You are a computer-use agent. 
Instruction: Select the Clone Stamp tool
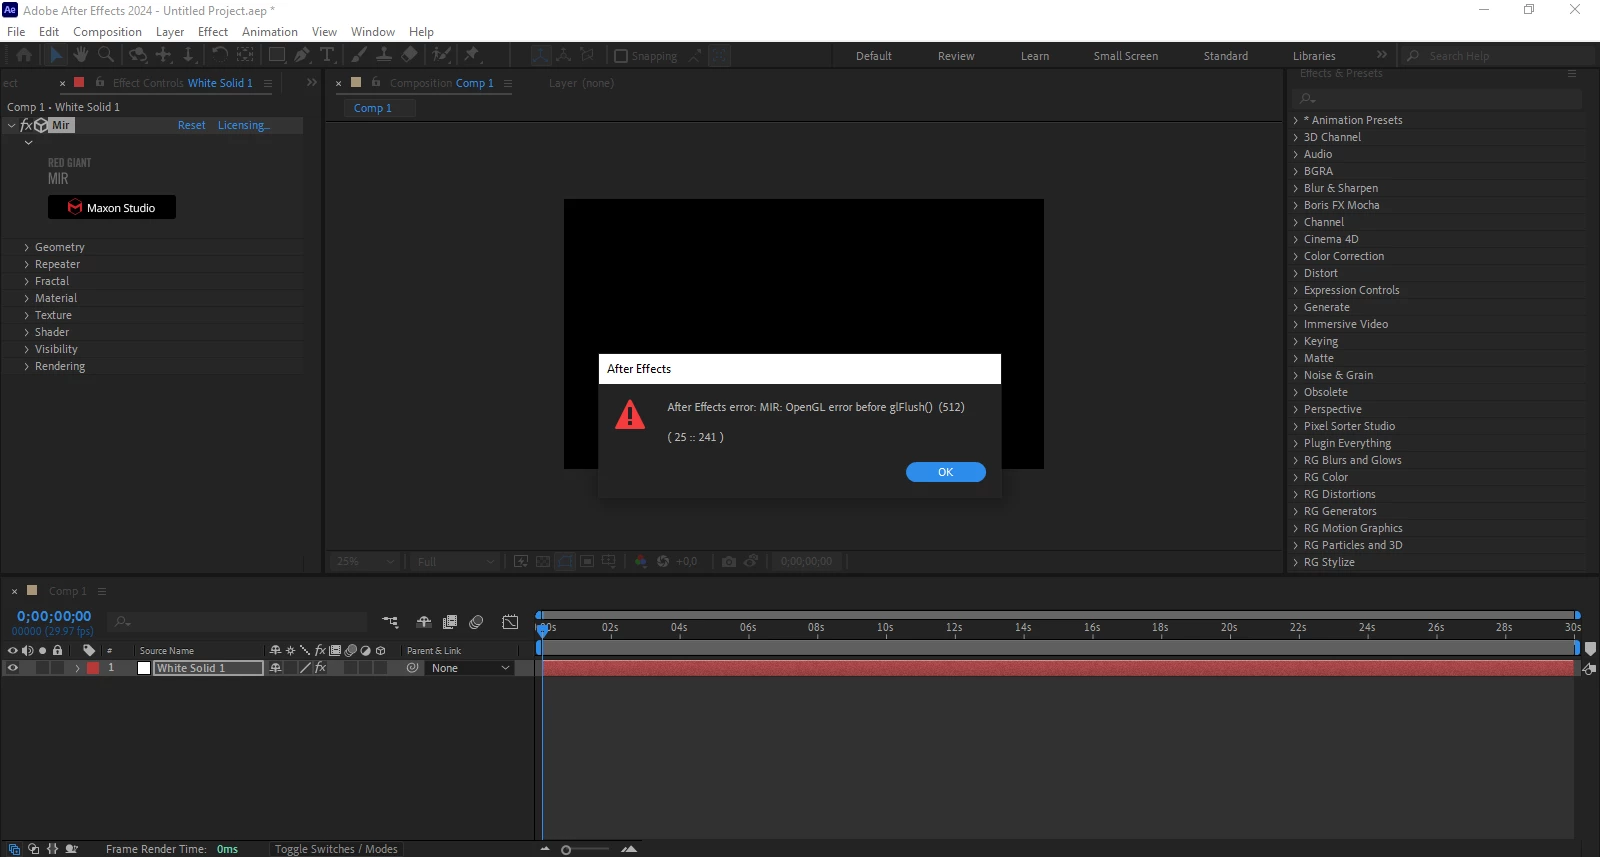click(384, 55)
